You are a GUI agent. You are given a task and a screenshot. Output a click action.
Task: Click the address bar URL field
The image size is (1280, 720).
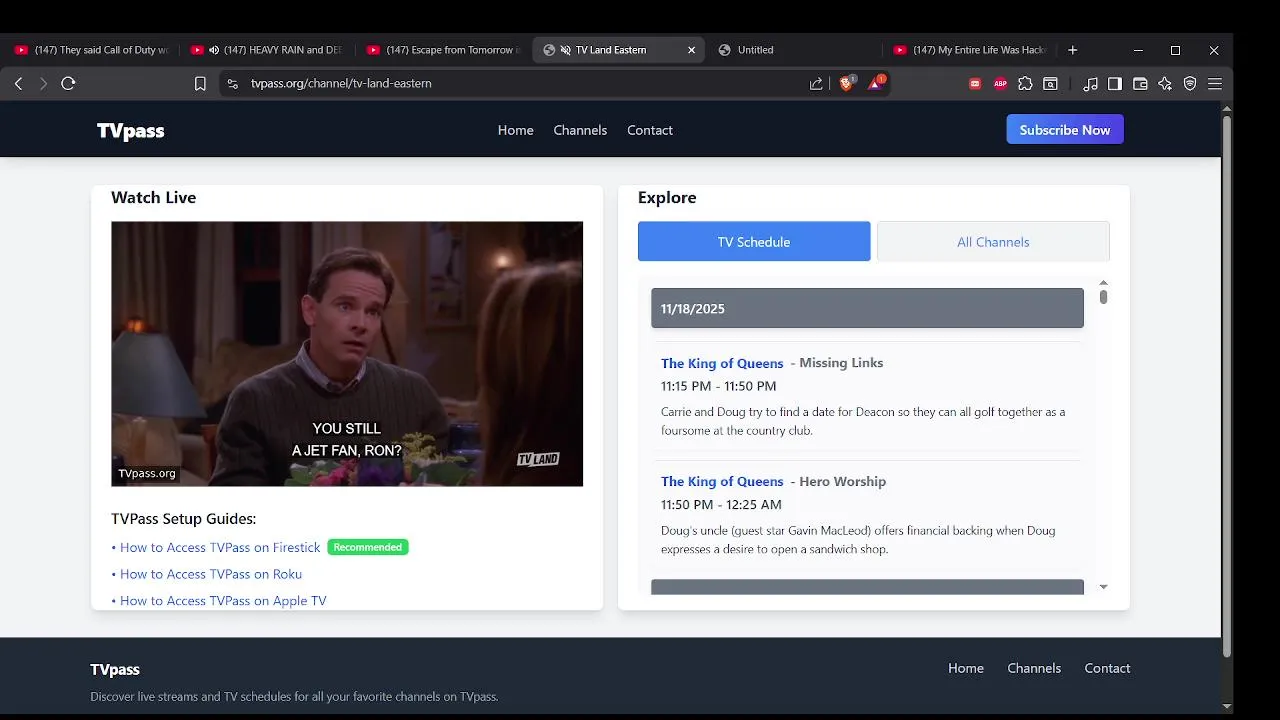pyautogui.click(x=520, y=84)
